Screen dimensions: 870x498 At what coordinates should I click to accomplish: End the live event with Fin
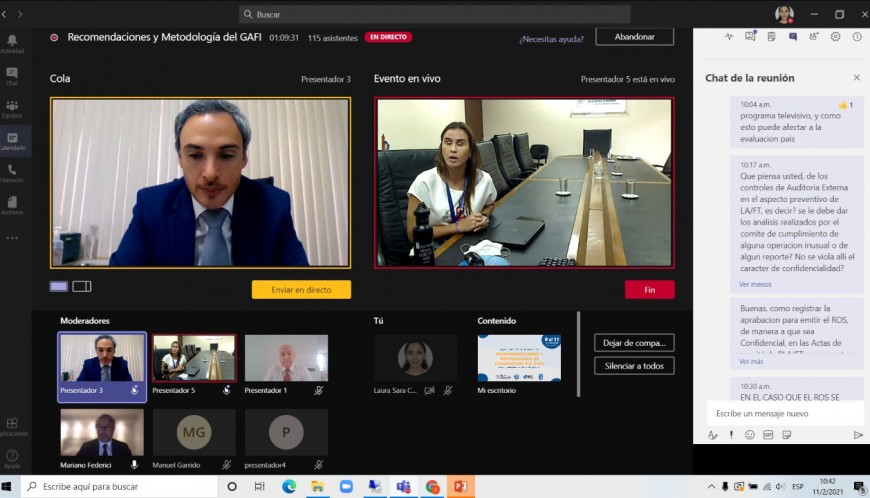click(650, 289)
